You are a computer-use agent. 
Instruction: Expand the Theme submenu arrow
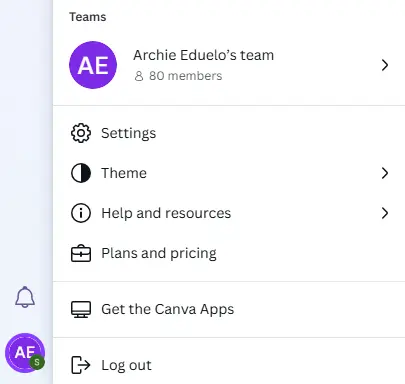(385, 173)
